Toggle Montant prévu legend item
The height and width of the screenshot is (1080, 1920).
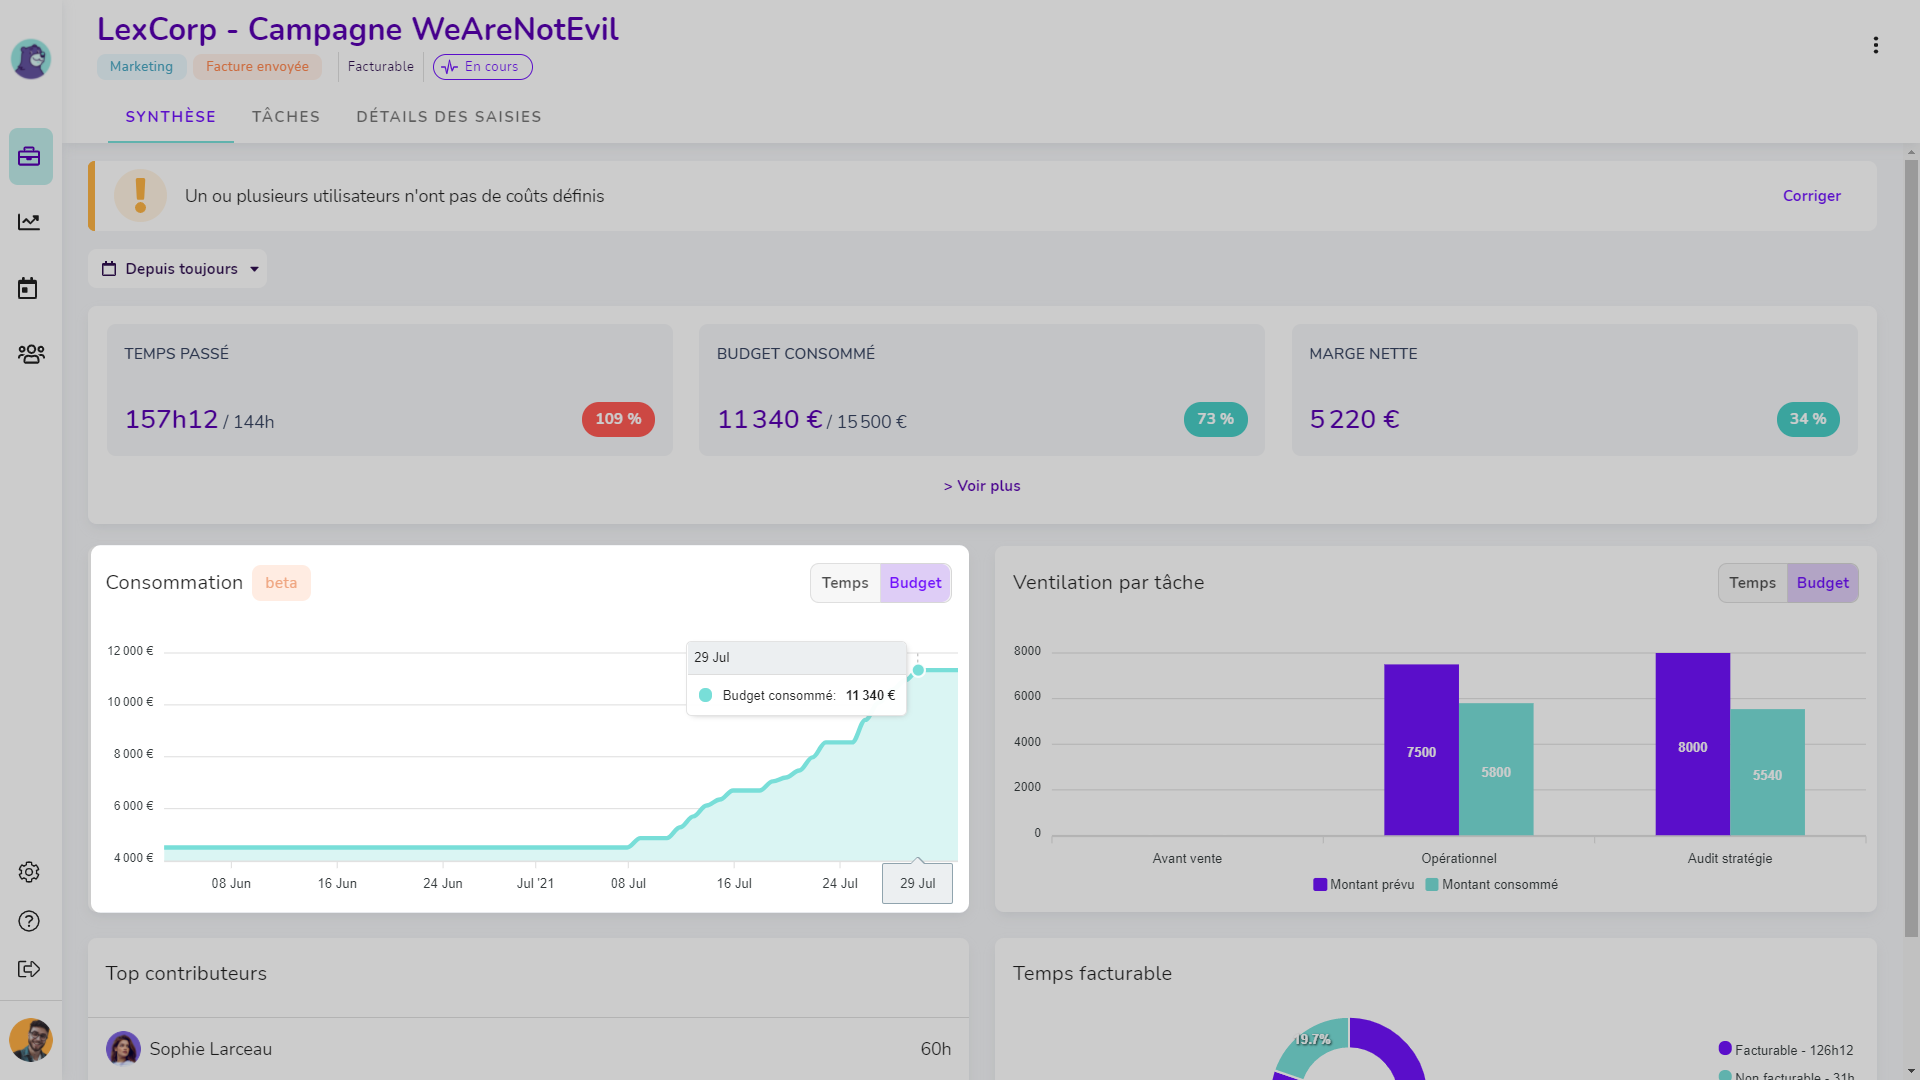click(x=1364, y=885)
